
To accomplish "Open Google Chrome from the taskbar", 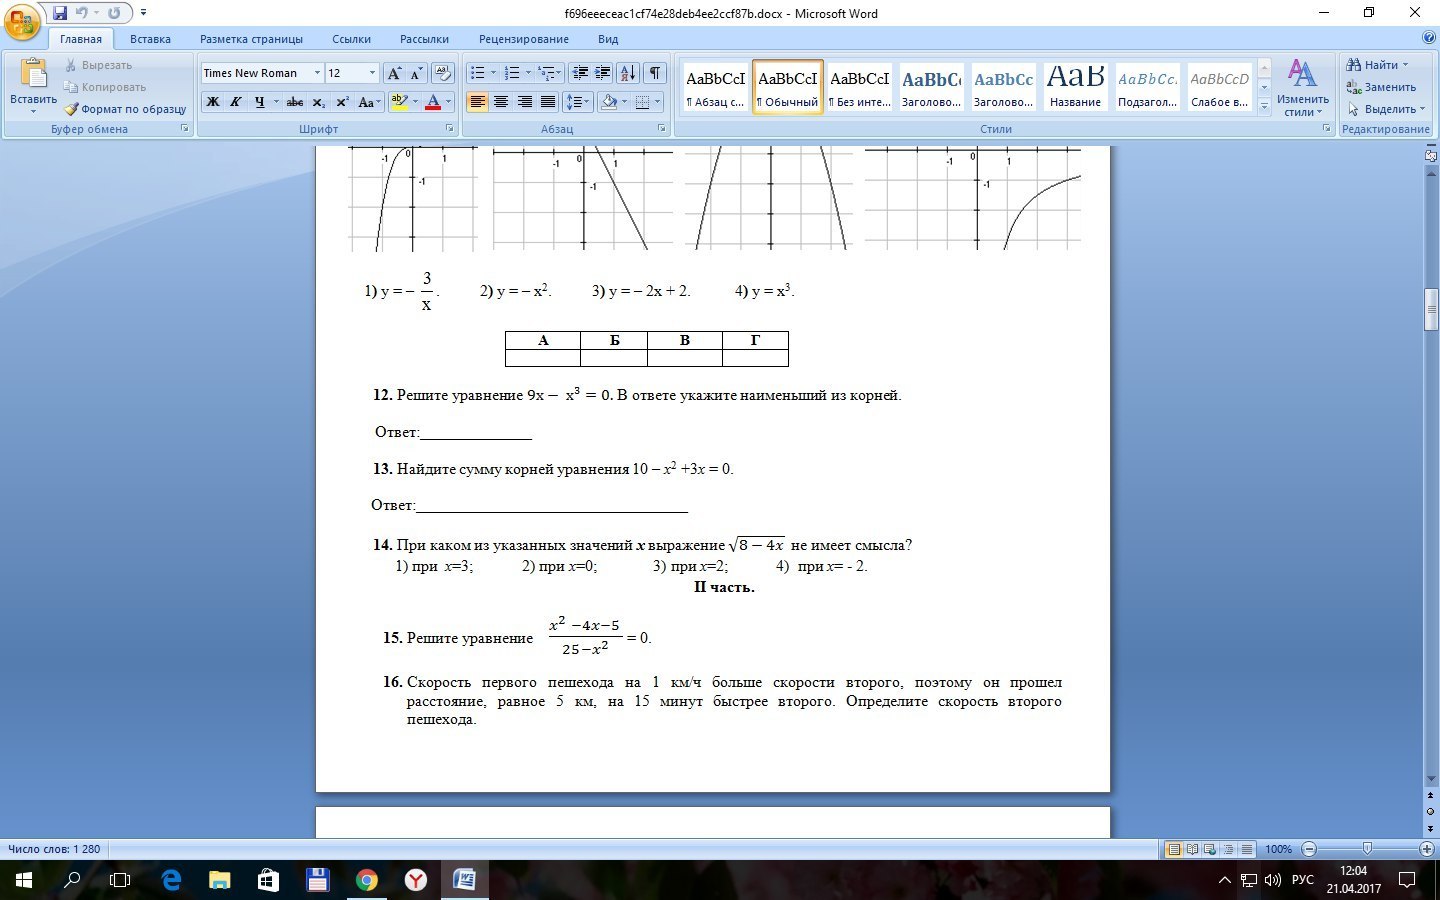I will [x=367, y=880].
